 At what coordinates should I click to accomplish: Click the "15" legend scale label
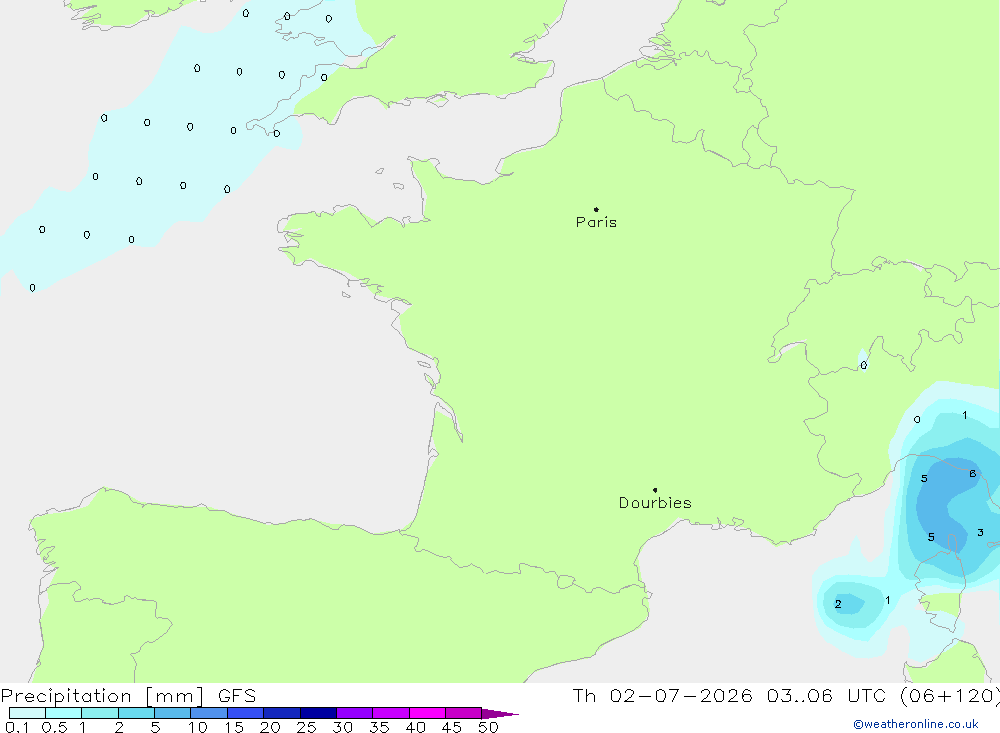pyautogui.click(x=234, y=727)
